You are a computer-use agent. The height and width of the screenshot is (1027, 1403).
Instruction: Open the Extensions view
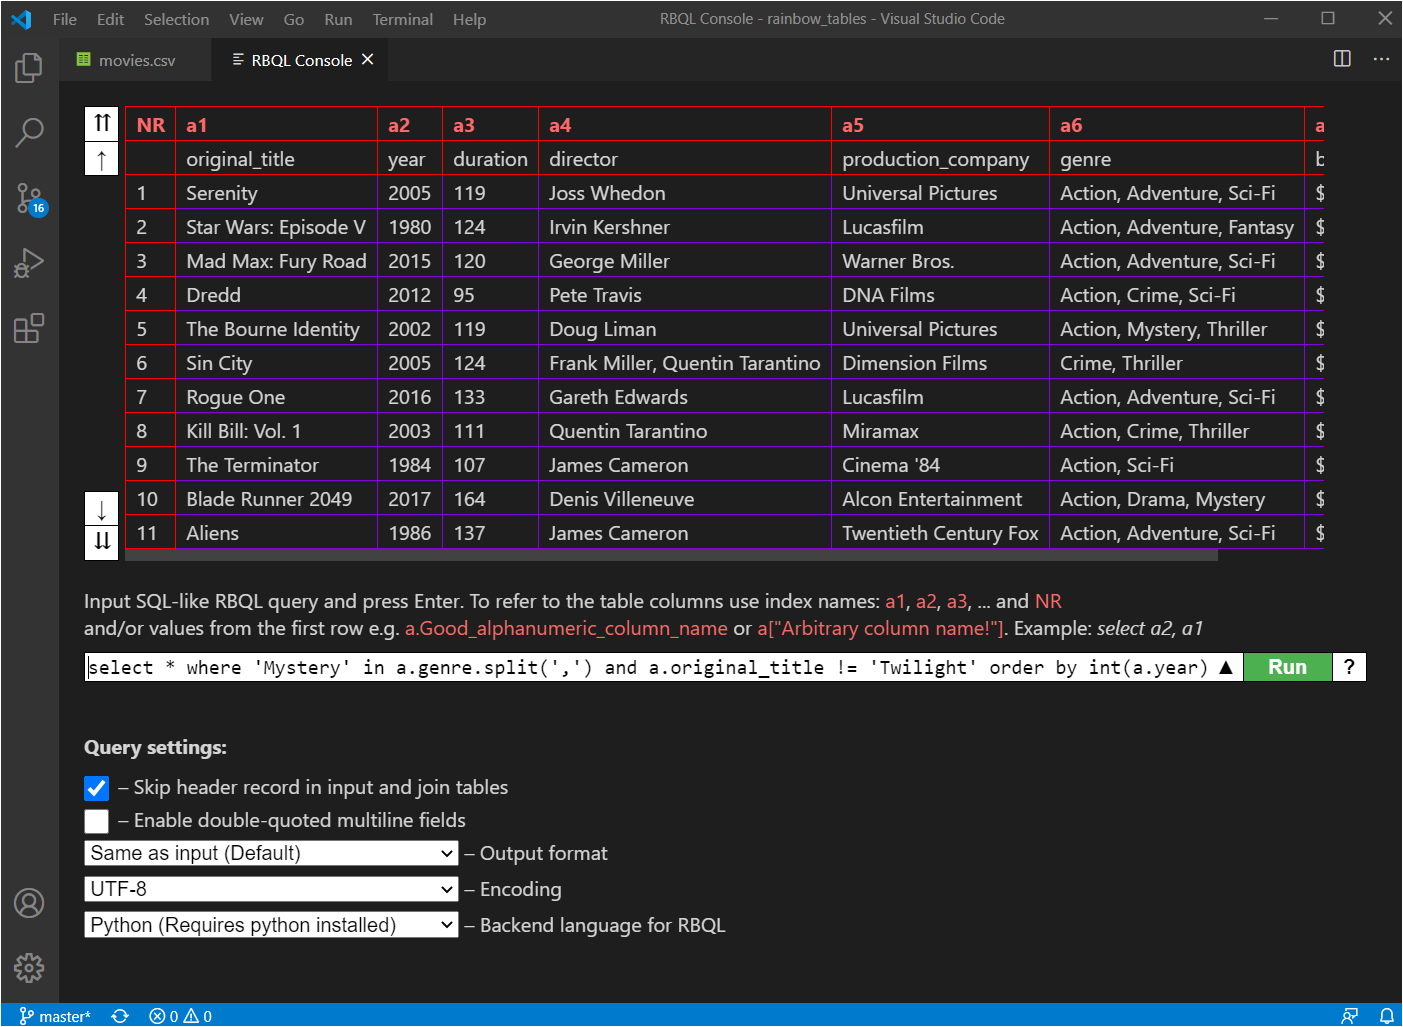(28, 328)
